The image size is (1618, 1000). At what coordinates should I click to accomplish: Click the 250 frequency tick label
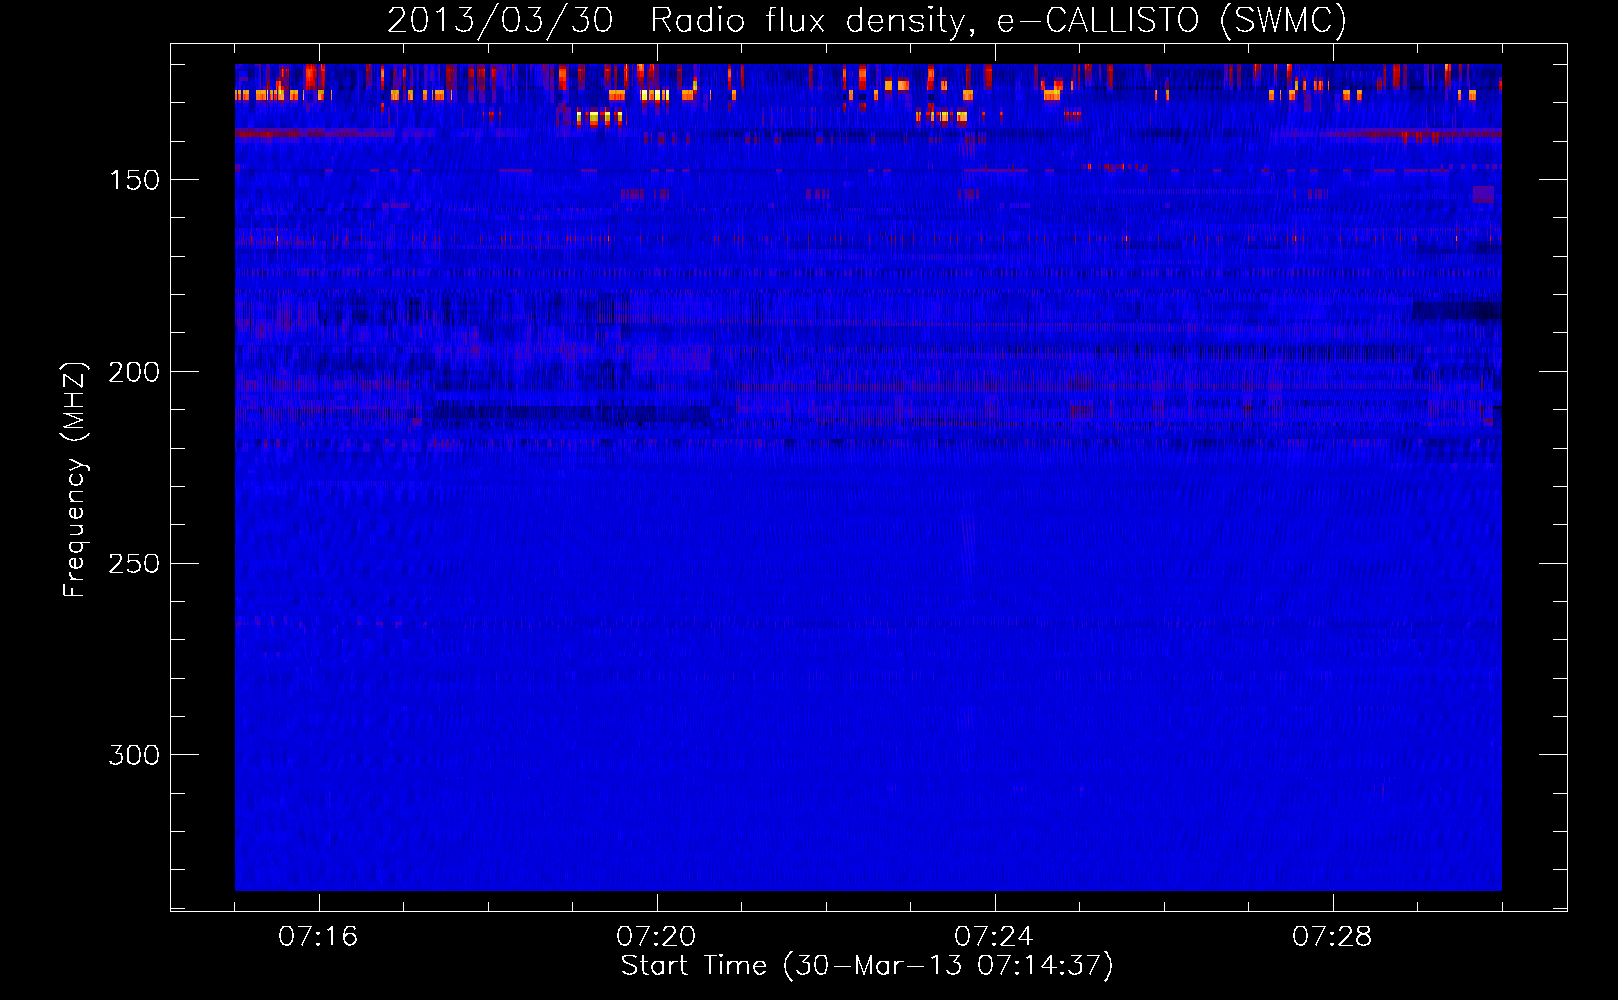(x=134, y=564)
